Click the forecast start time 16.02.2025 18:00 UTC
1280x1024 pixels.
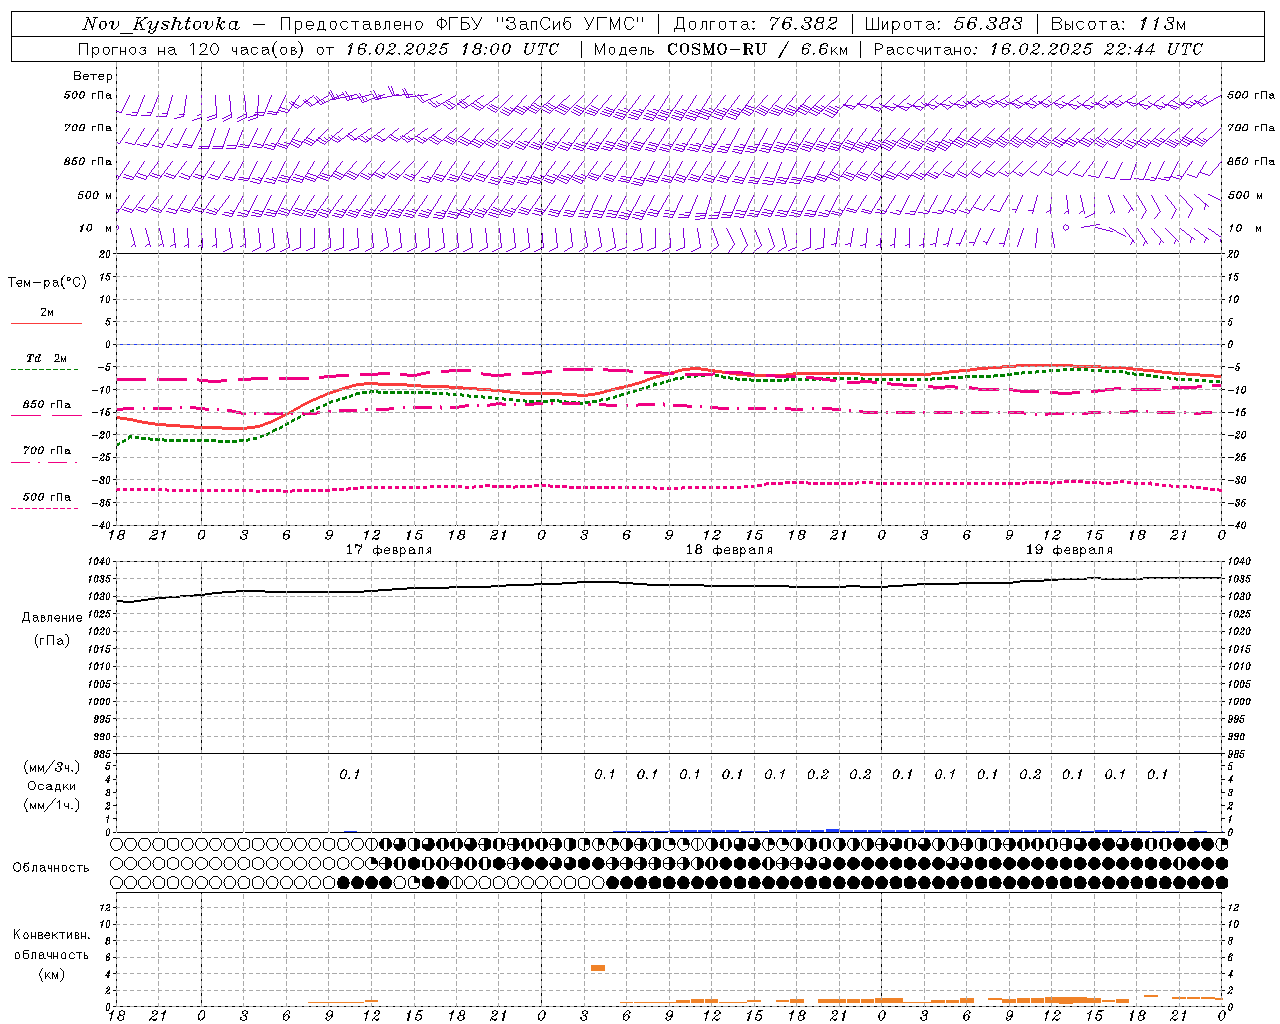[x=452, y=49]
